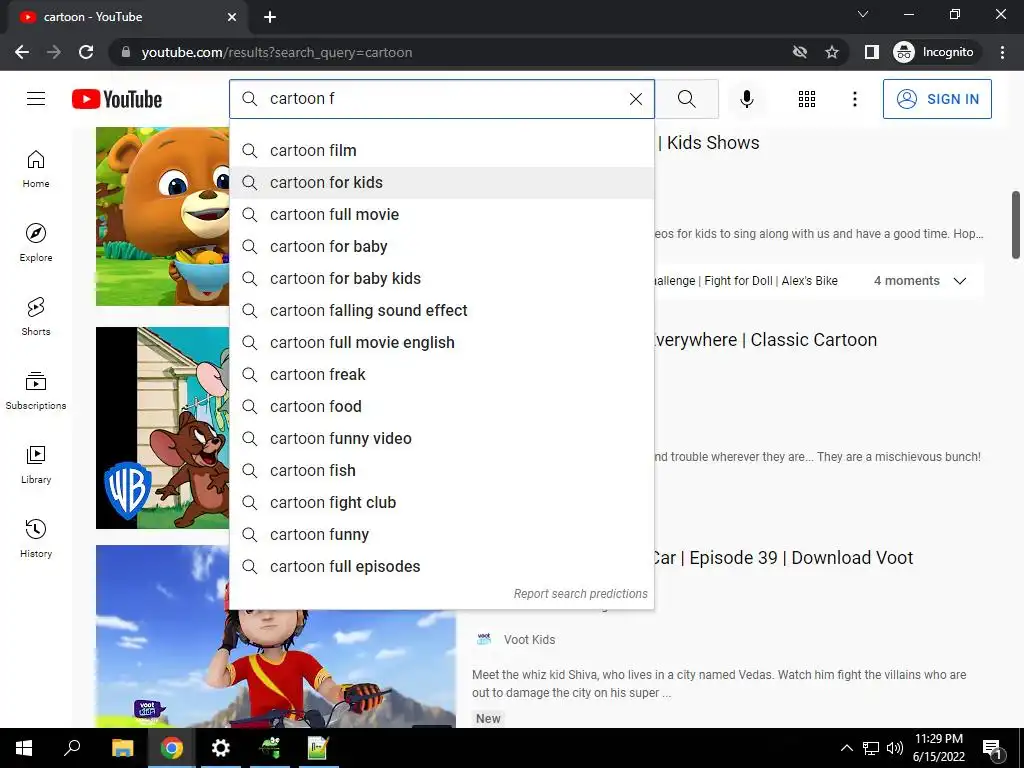
Task: Open Windows Start menu
Action: coord(24,748)
